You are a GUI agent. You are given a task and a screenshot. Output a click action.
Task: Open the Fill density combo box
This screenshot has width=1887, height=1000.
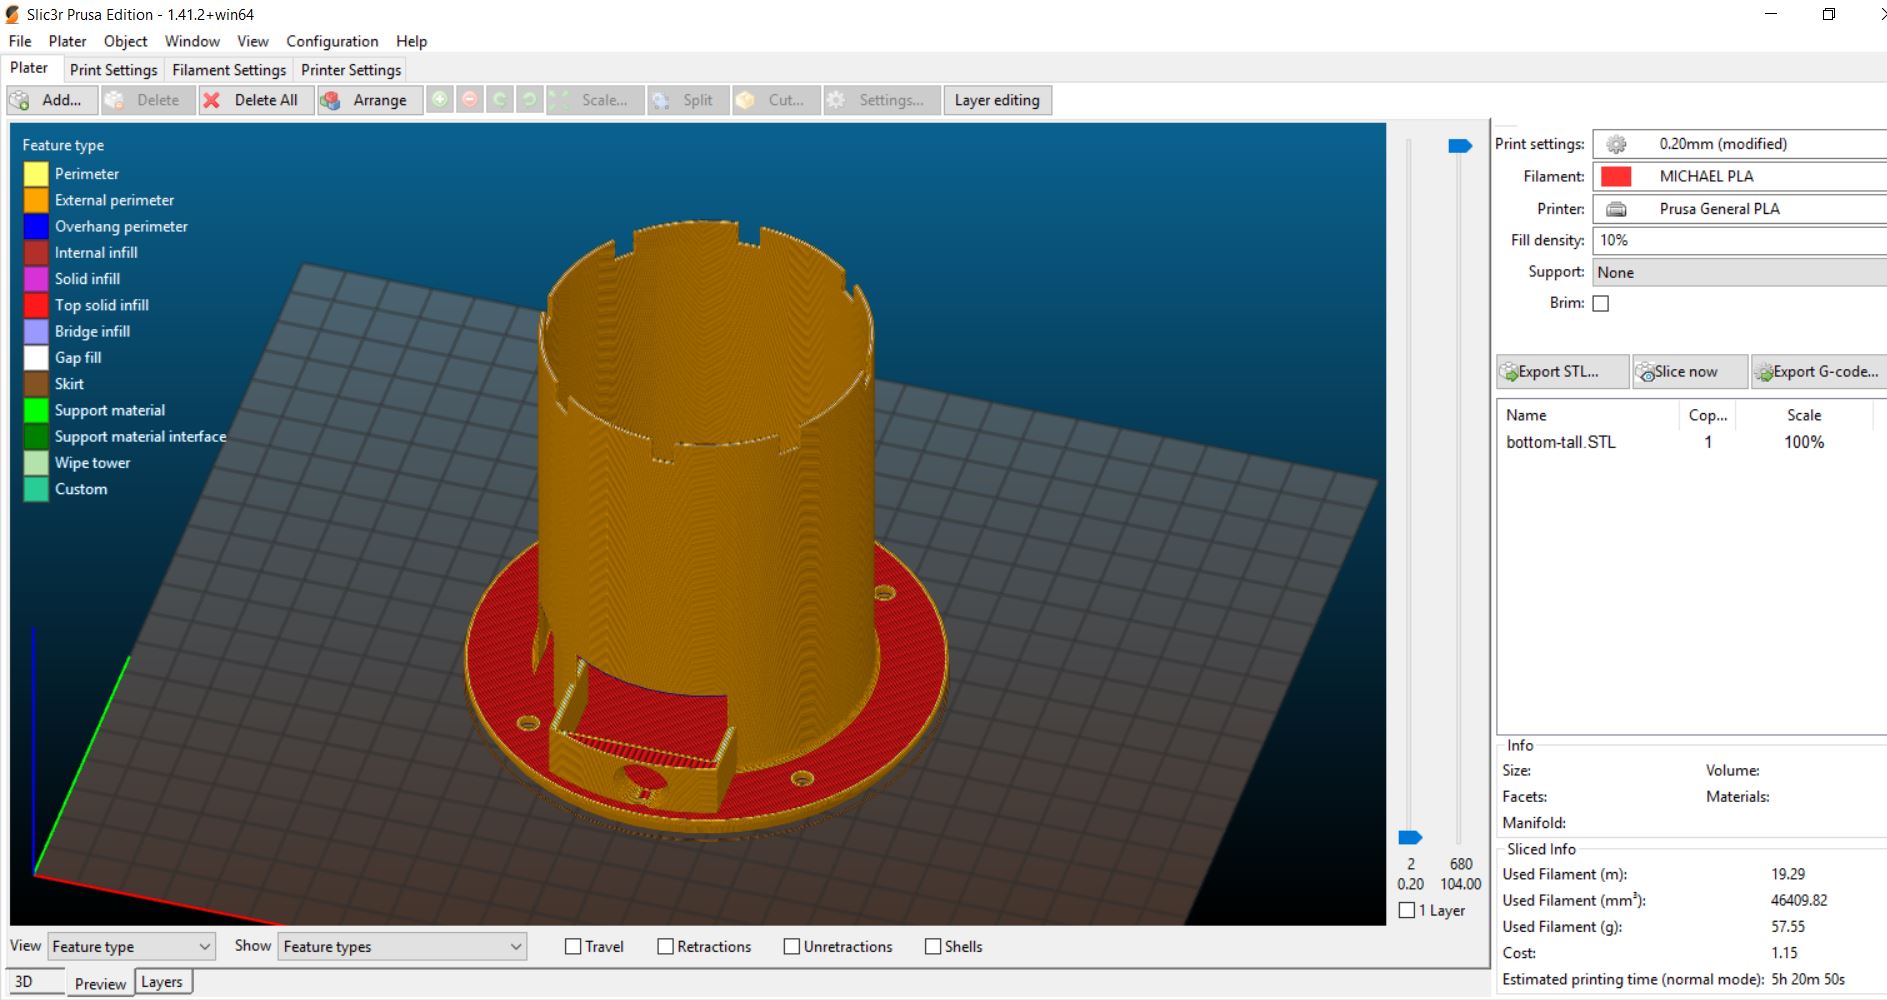[x=1739, y=240]
